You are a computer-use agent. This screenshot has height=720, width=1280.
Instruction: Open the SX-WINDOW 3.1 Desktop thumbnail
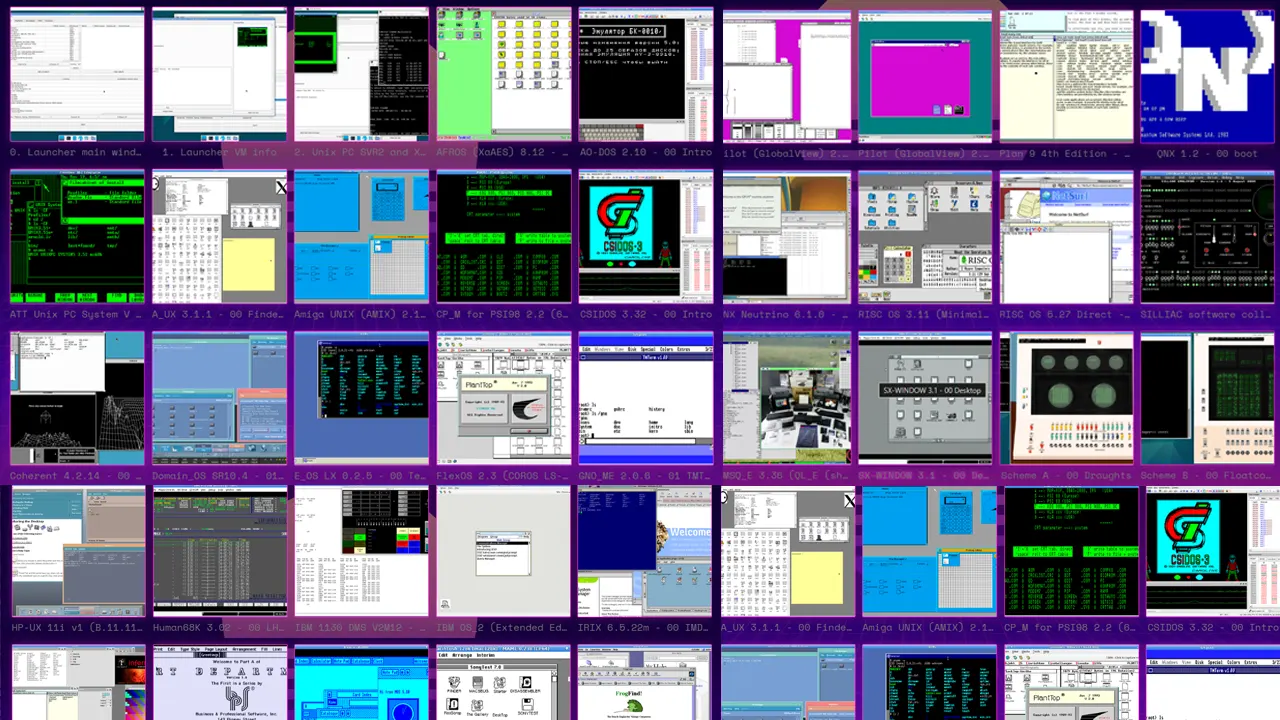[925, 399]
